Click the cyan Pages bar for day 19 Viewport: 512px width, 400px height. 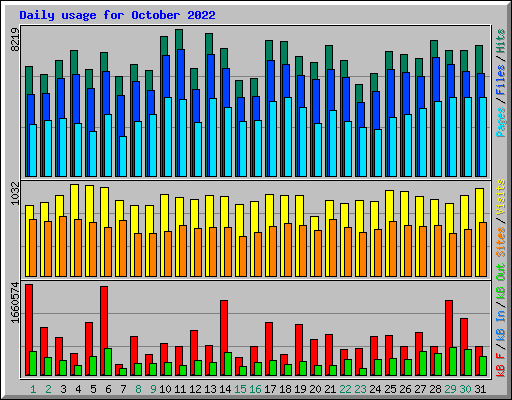[x=303, y=142]
